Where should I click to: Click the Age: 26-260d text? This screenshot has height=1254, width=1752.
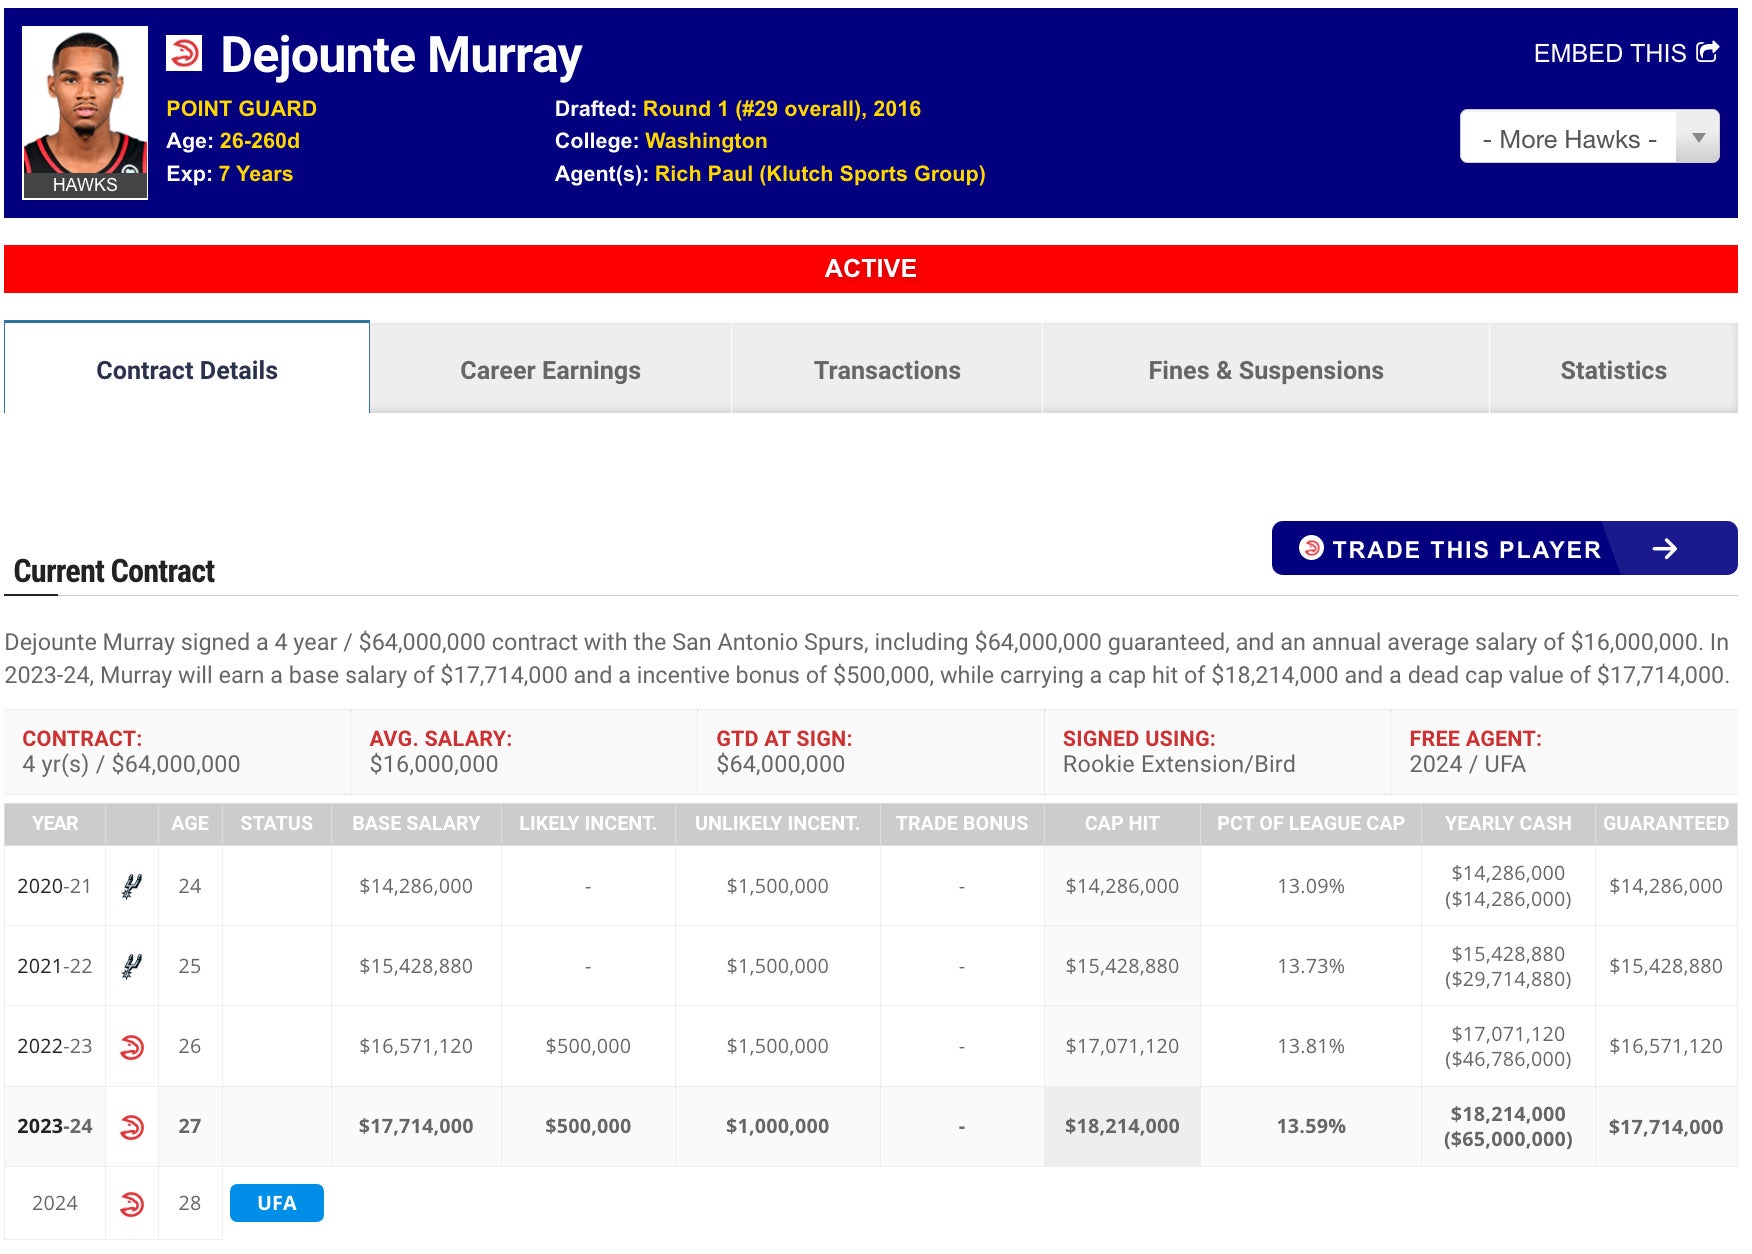(233, 141)
